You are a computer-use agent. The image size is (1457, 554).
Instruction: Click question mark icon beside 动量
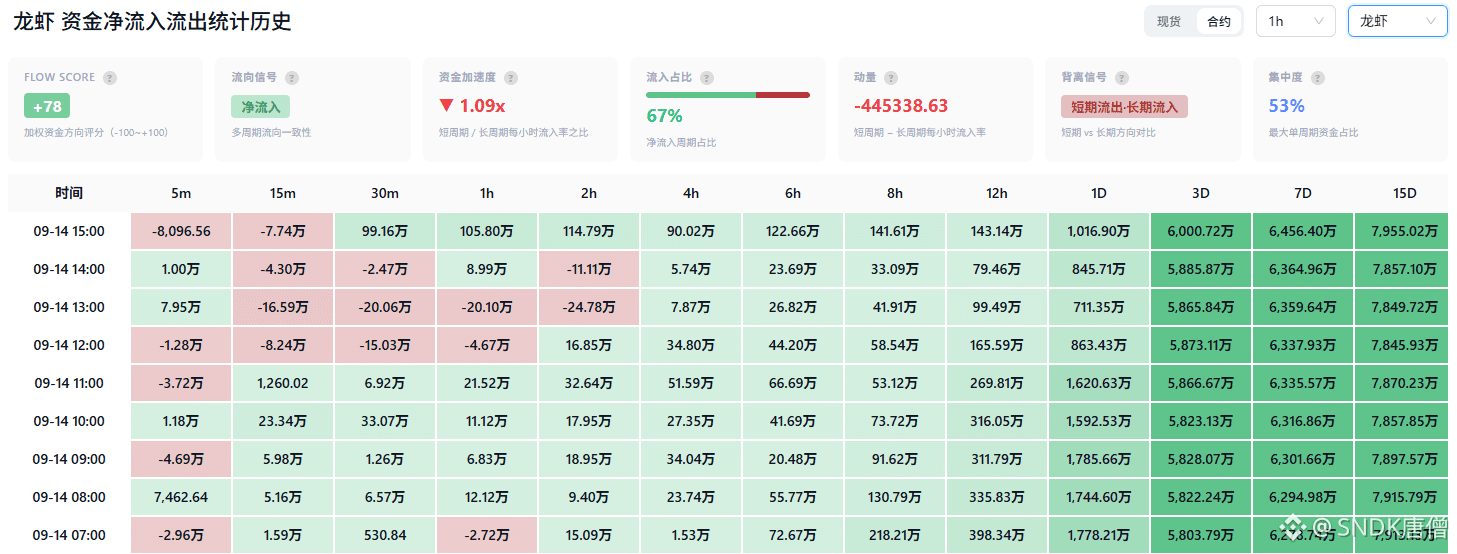tap(891, 78)
